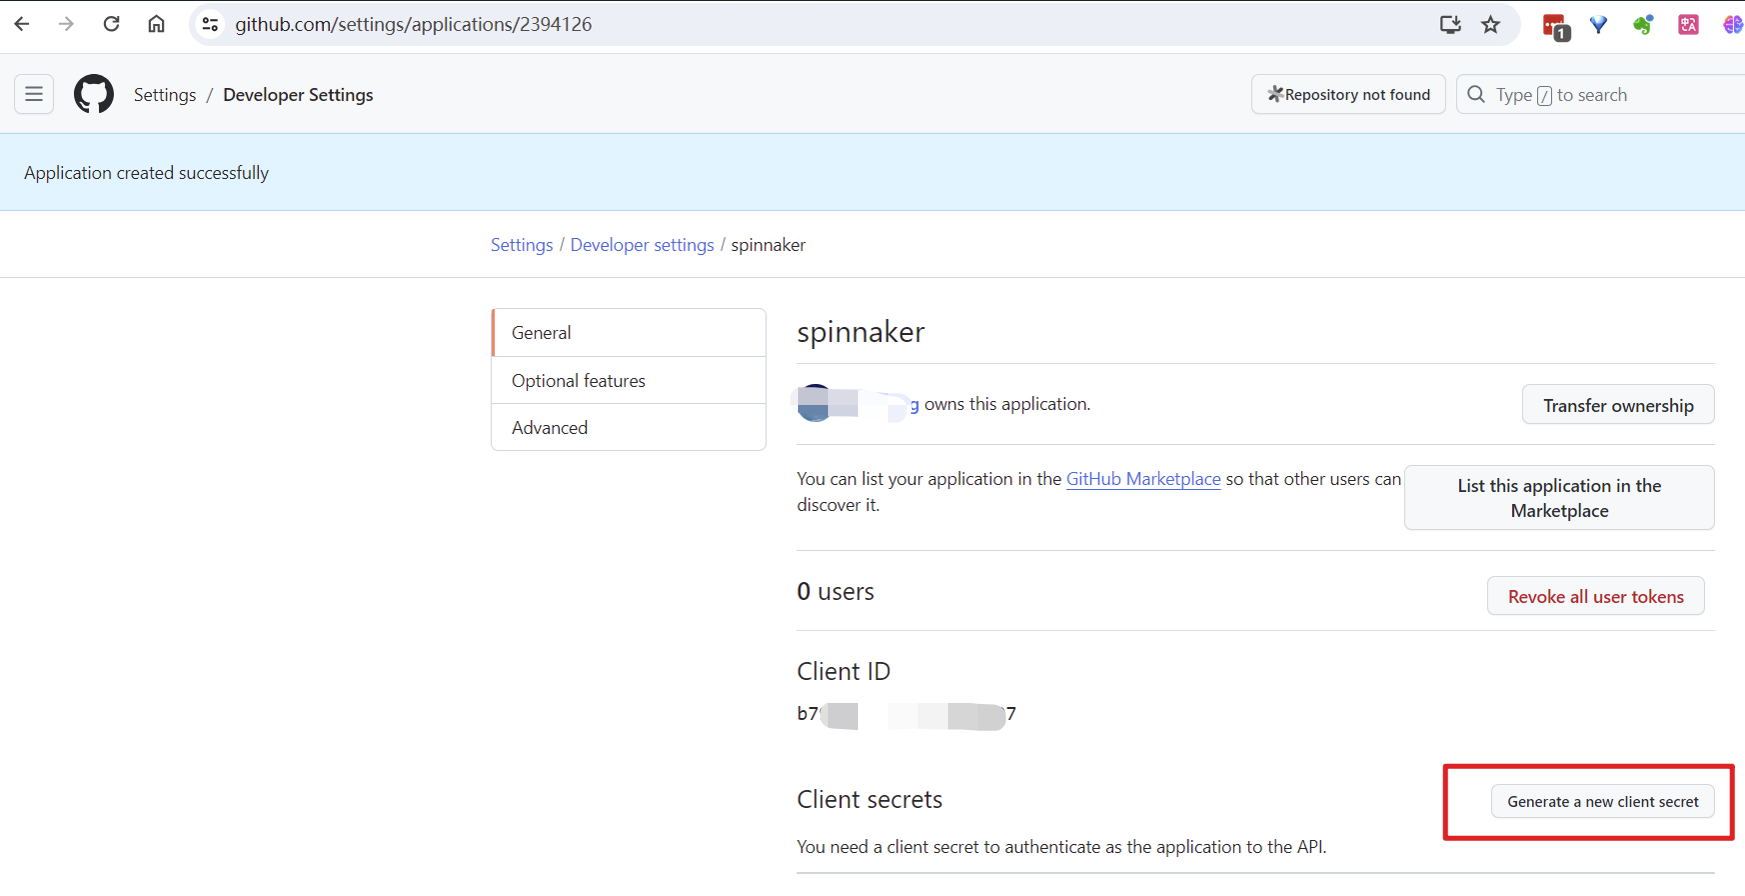Click the spinnaker breadcrumb text
The width and height of the screenshot is (1745, 896).
click(x=768, y=245)
